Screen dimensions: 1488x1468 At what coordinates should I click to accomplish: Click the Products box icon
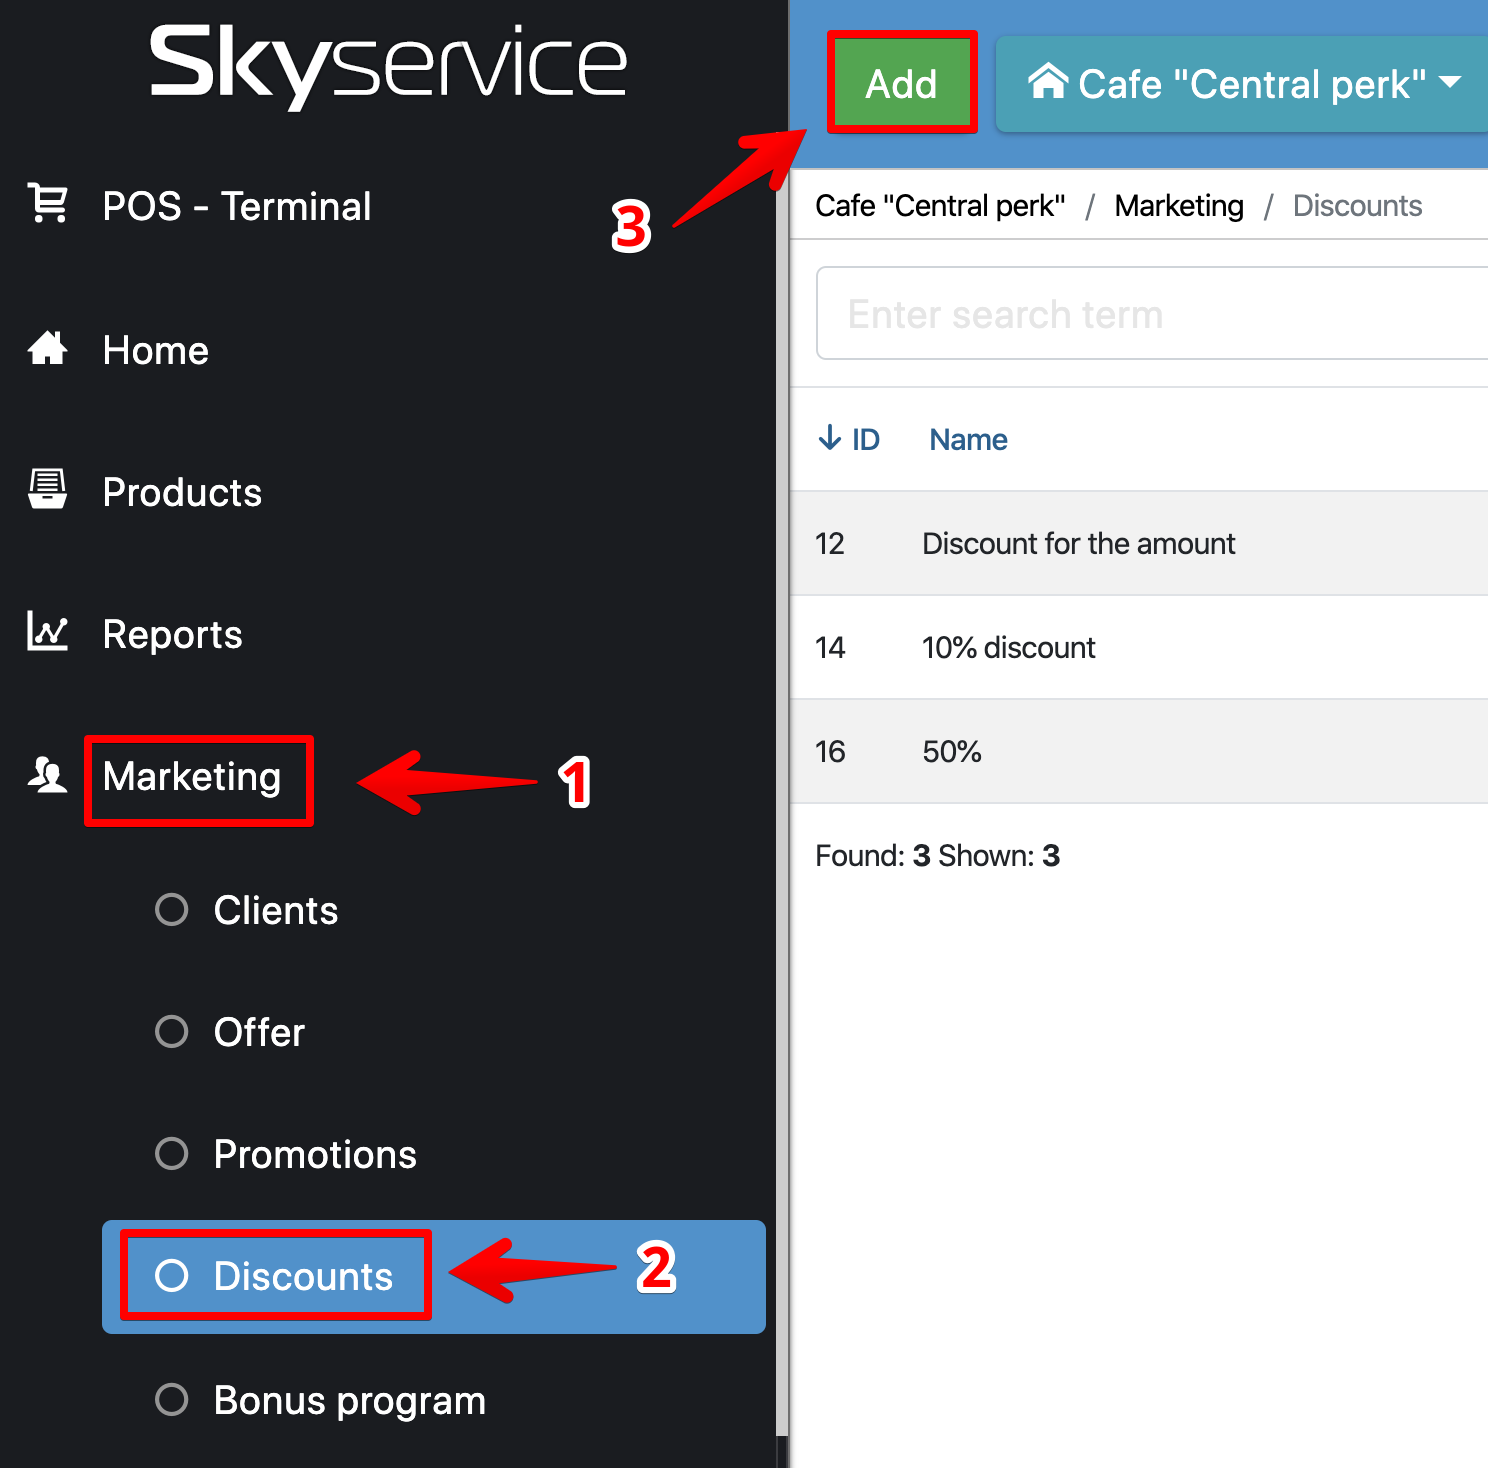tap(47, 490)
